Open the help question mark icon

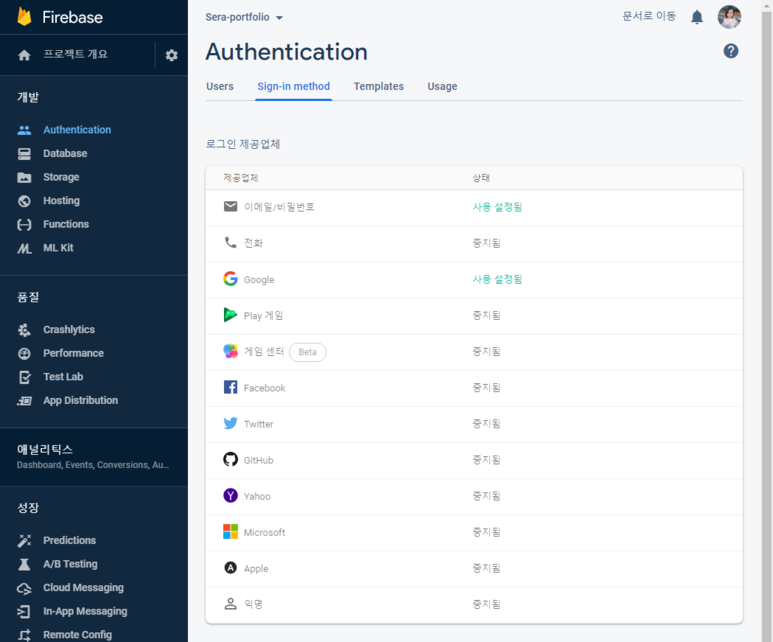(x=731, y=51)
